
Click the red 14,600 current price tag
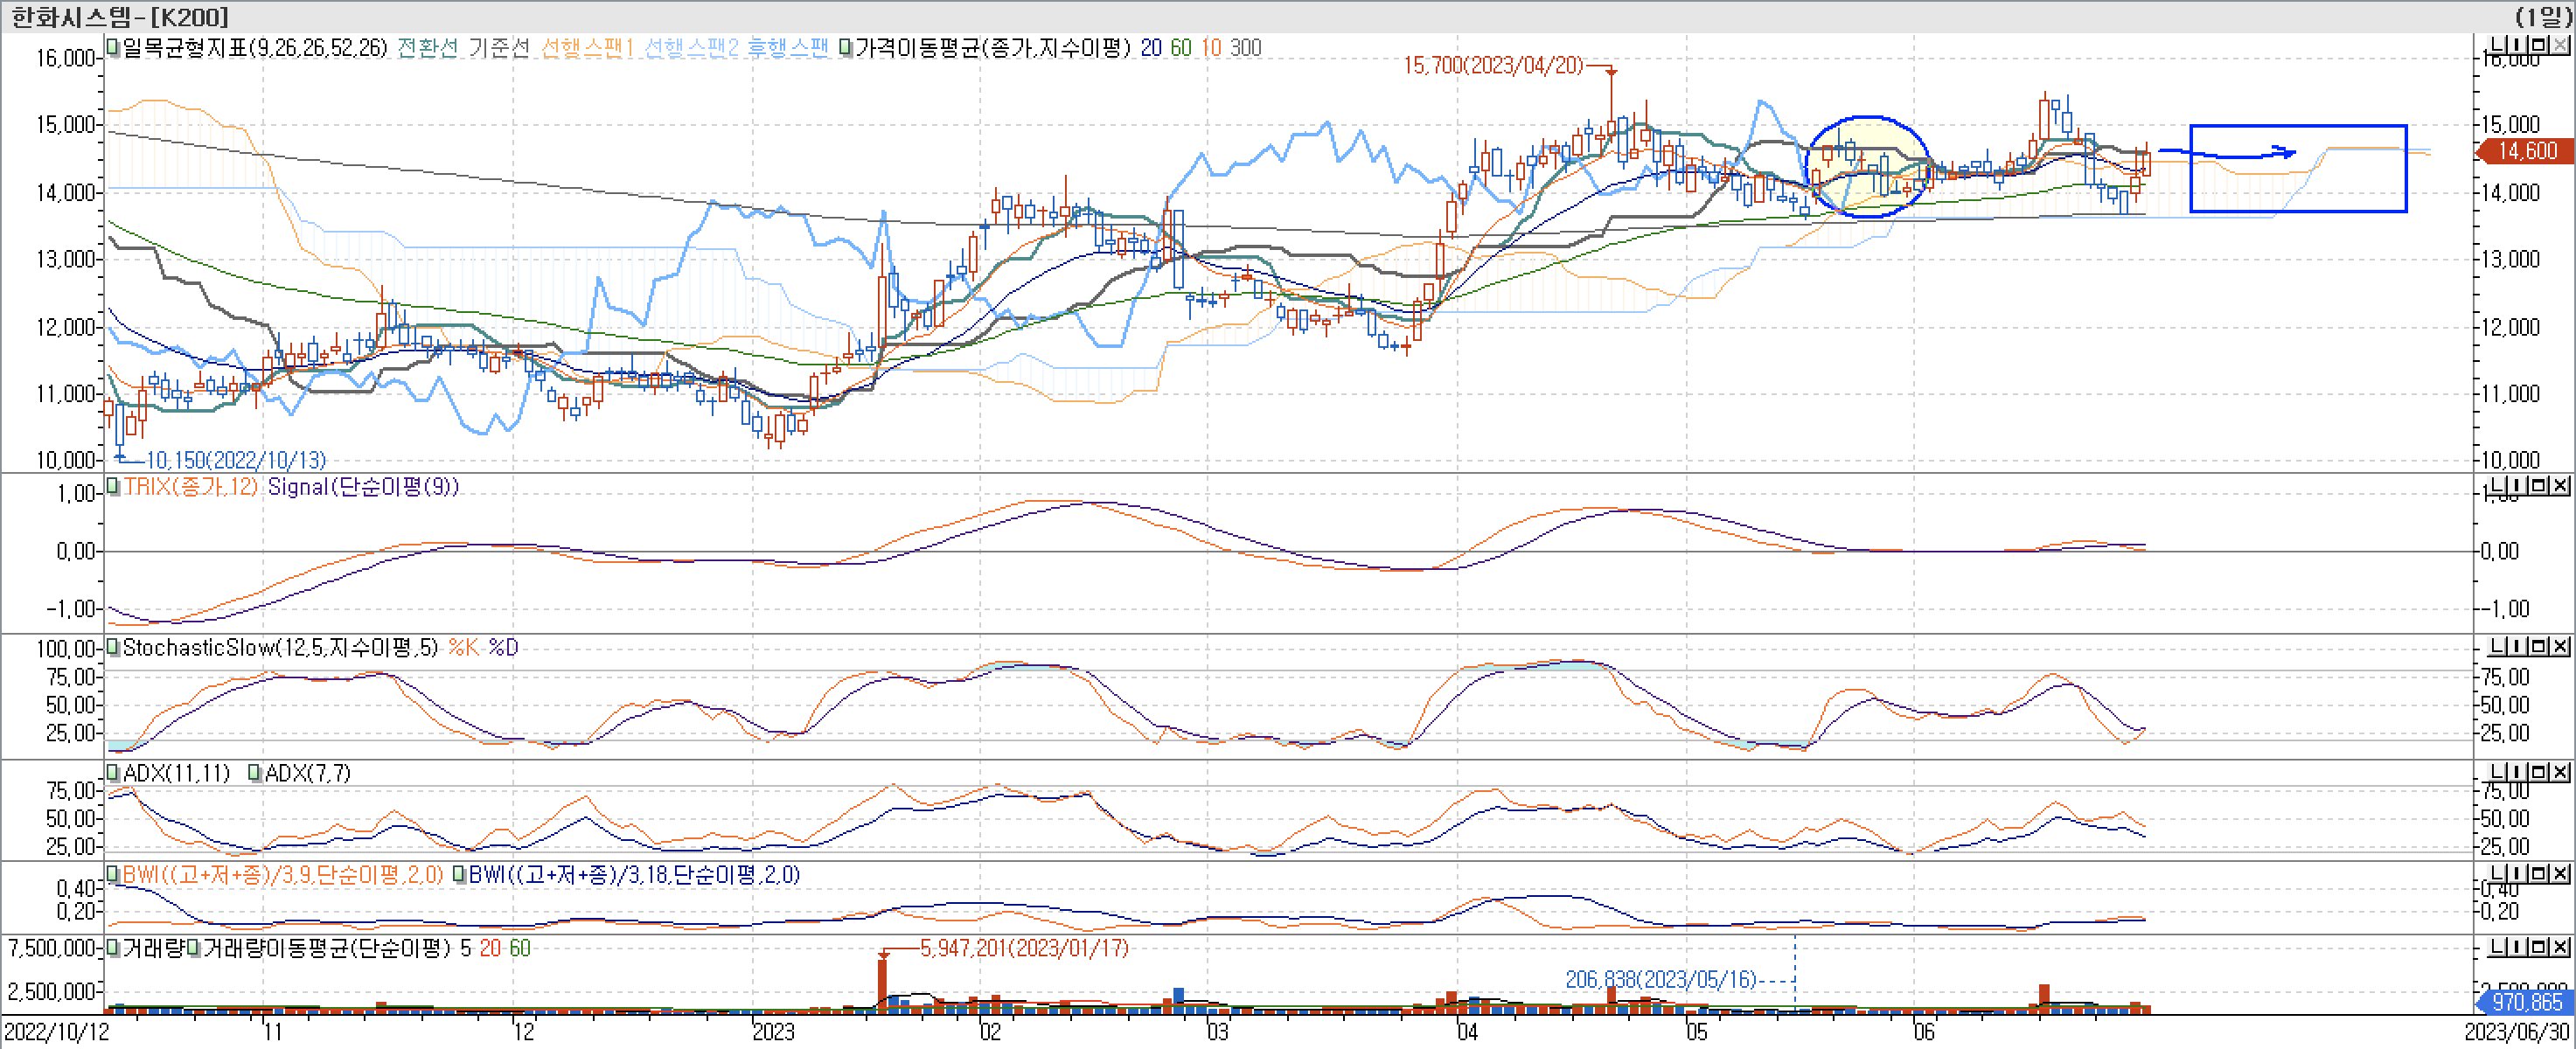coord(2526,151)
